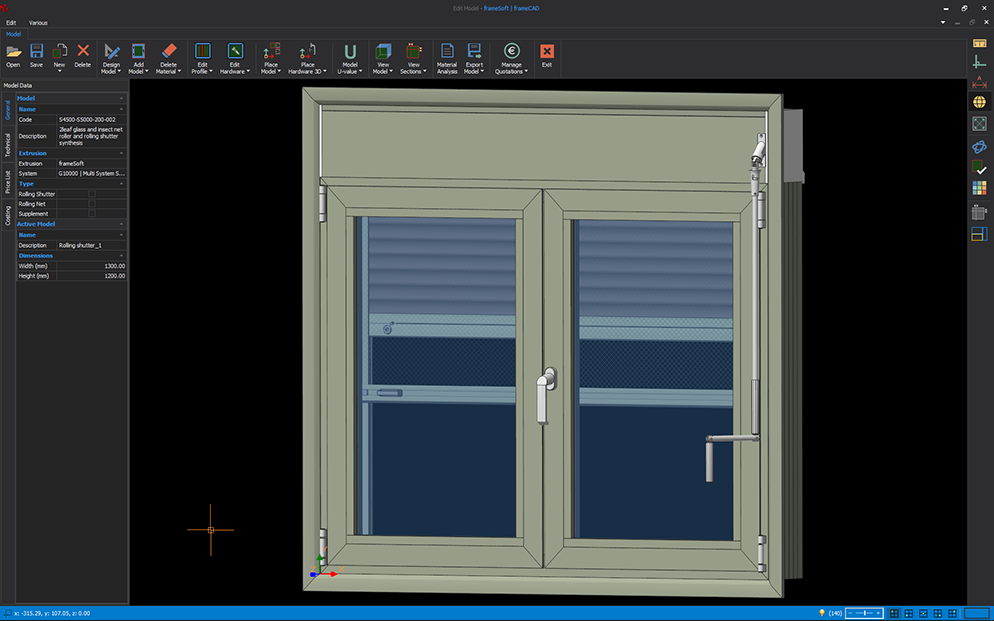
Task: Switch to the Technical side tab
Action: click(8, 144)
